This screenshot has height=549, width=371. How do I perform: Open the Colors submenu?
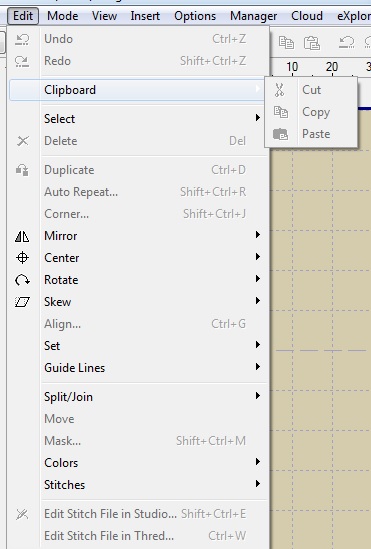(x=258, y=461)
